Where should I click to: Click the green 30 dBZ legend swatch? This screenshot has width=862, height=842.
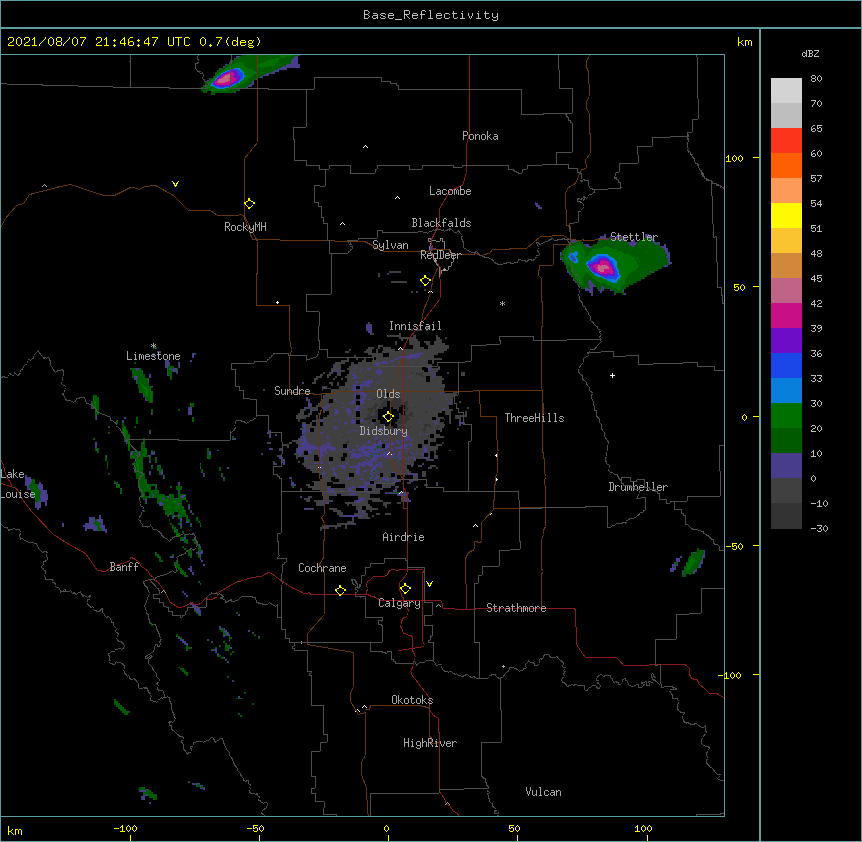(x=786, y=416)
